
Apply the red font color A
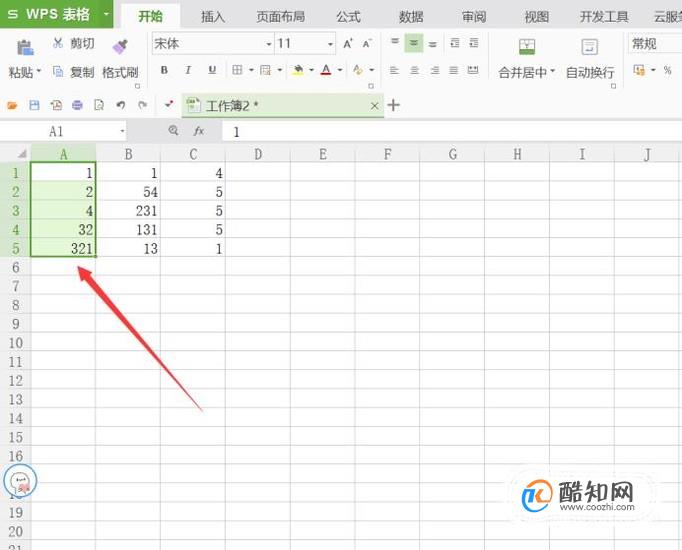tap(326, 70)
